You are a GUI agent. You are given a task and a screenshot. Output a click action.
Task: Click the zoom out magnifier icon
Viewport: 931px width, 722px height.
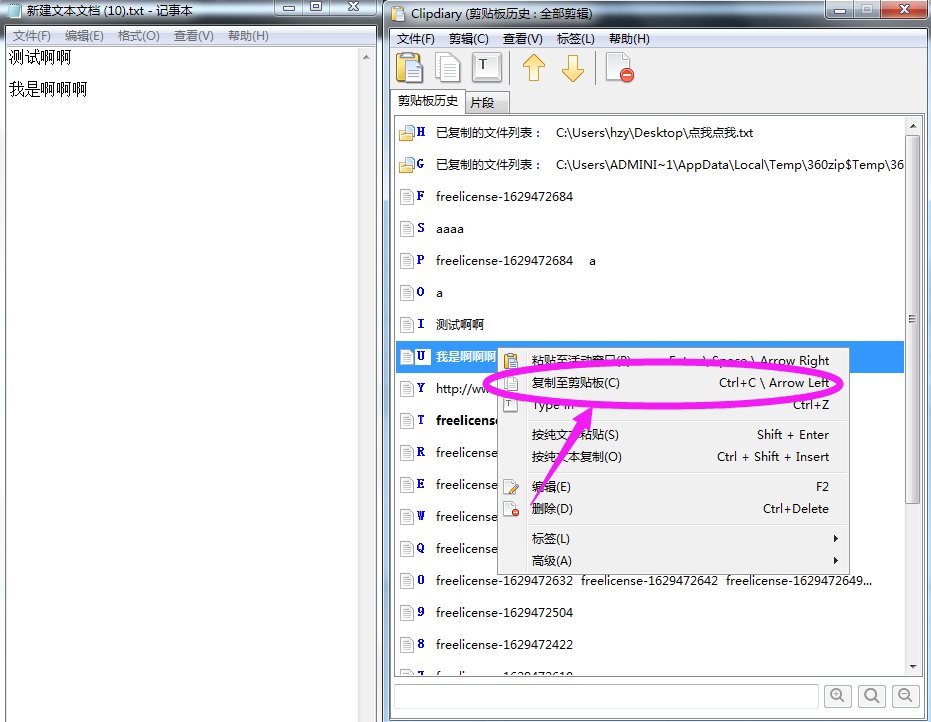click(x=905, y=696)
